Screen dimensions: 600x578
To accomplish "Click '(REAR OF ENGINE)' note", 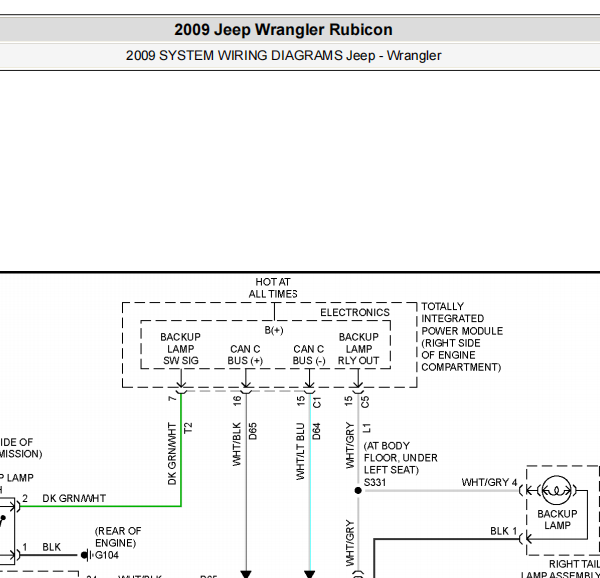I will point(118,537).
